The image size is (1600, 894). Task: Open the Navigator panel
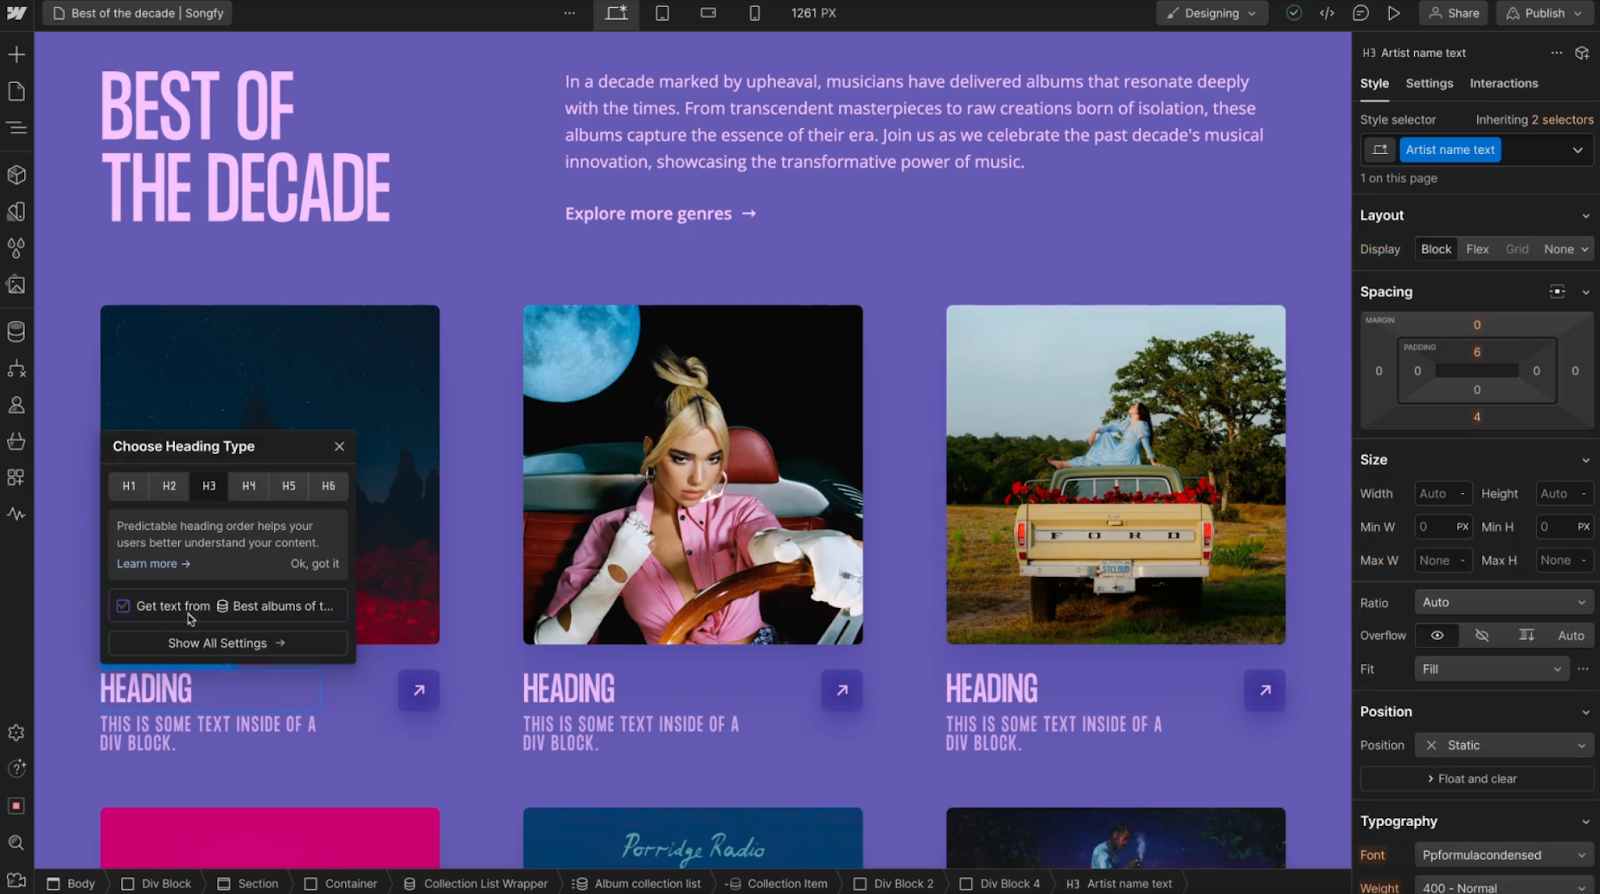(16, 127)
